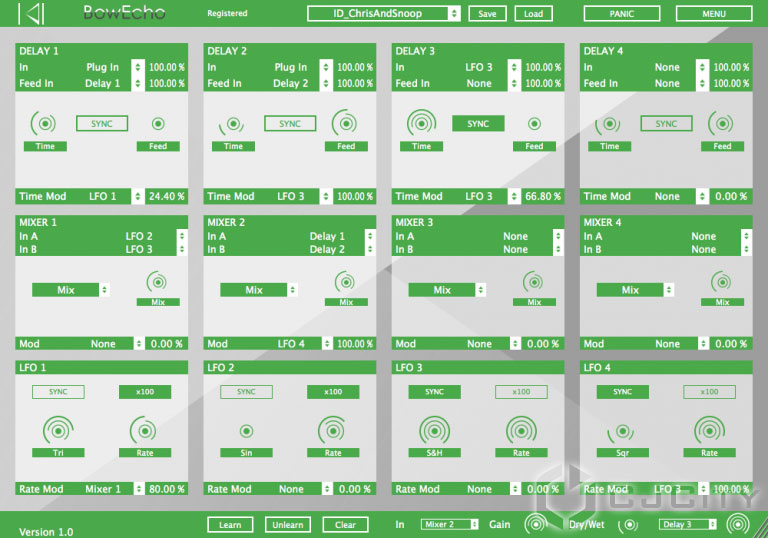This screenshot has height=538, width=768.
Task: Click the LFO 2 Sin waveform knob
Action: pos(246,431)
